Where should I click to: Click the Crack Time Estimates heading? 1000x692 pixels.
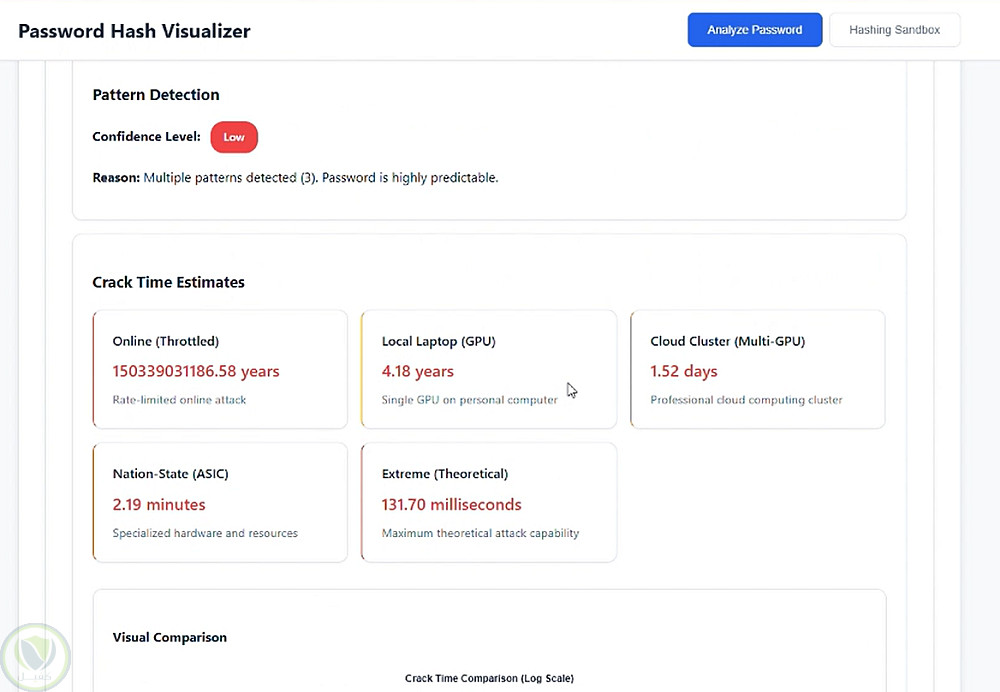tap(168, 282)
